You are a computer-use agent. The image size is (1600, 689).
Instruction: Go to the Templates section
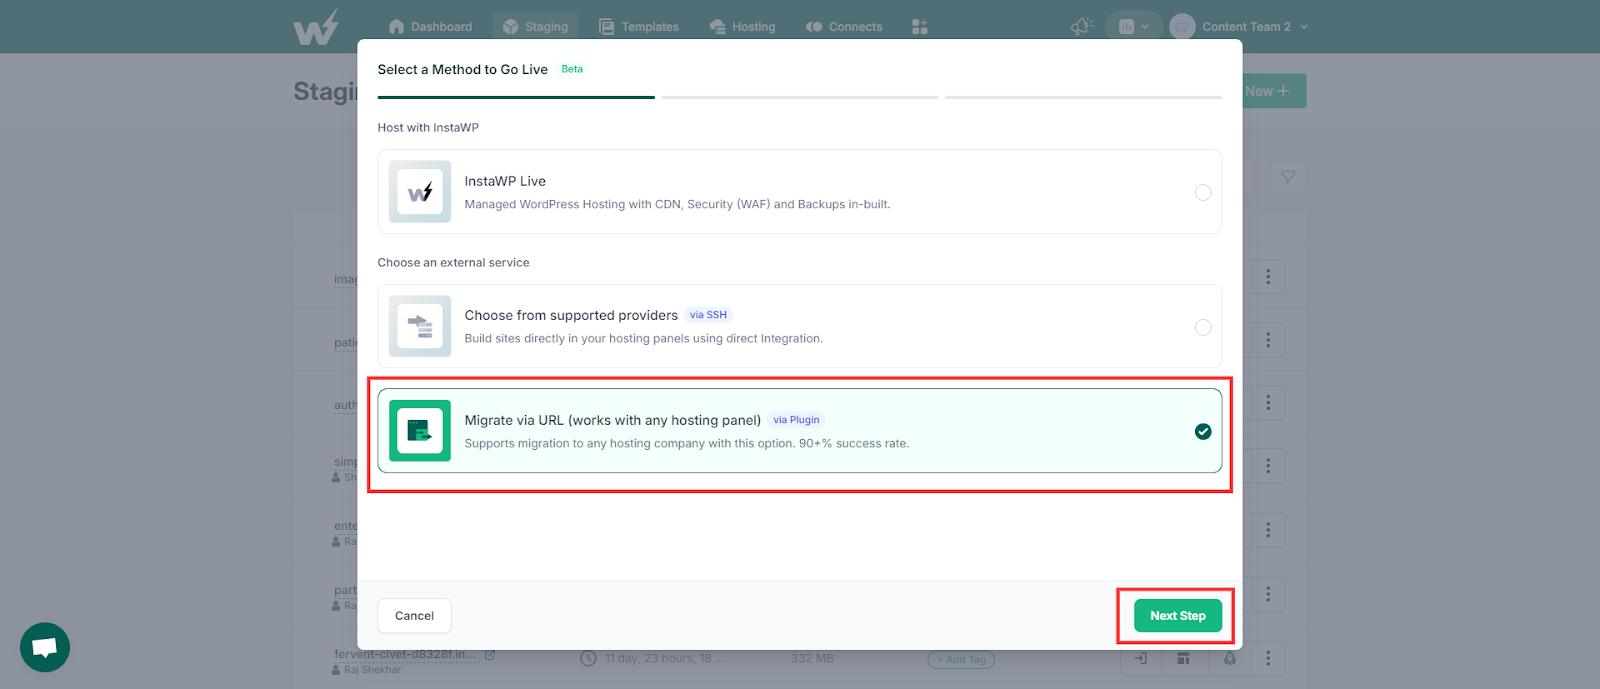pos(639,27)
